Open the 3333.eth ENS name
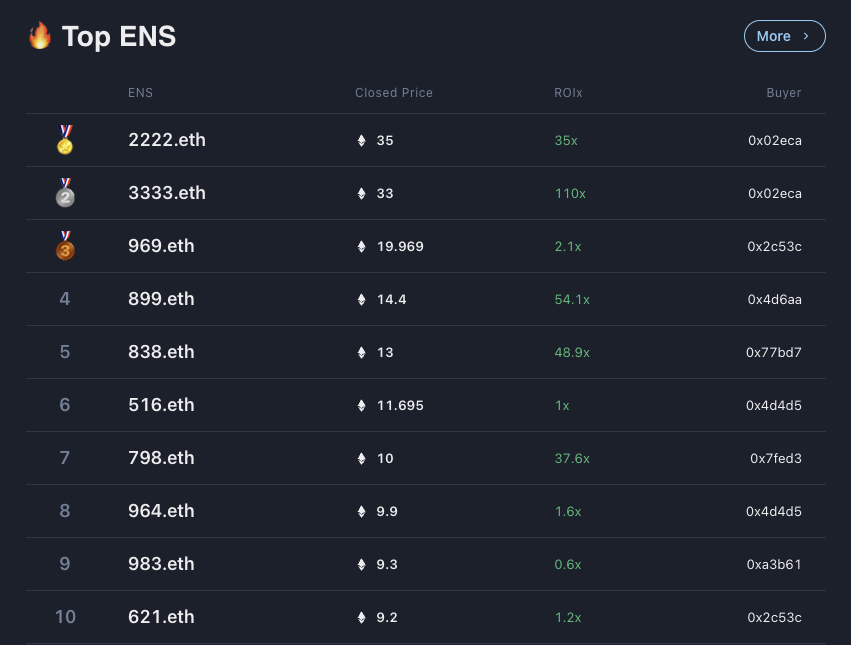The image size is (851, 645). (167, 193)
